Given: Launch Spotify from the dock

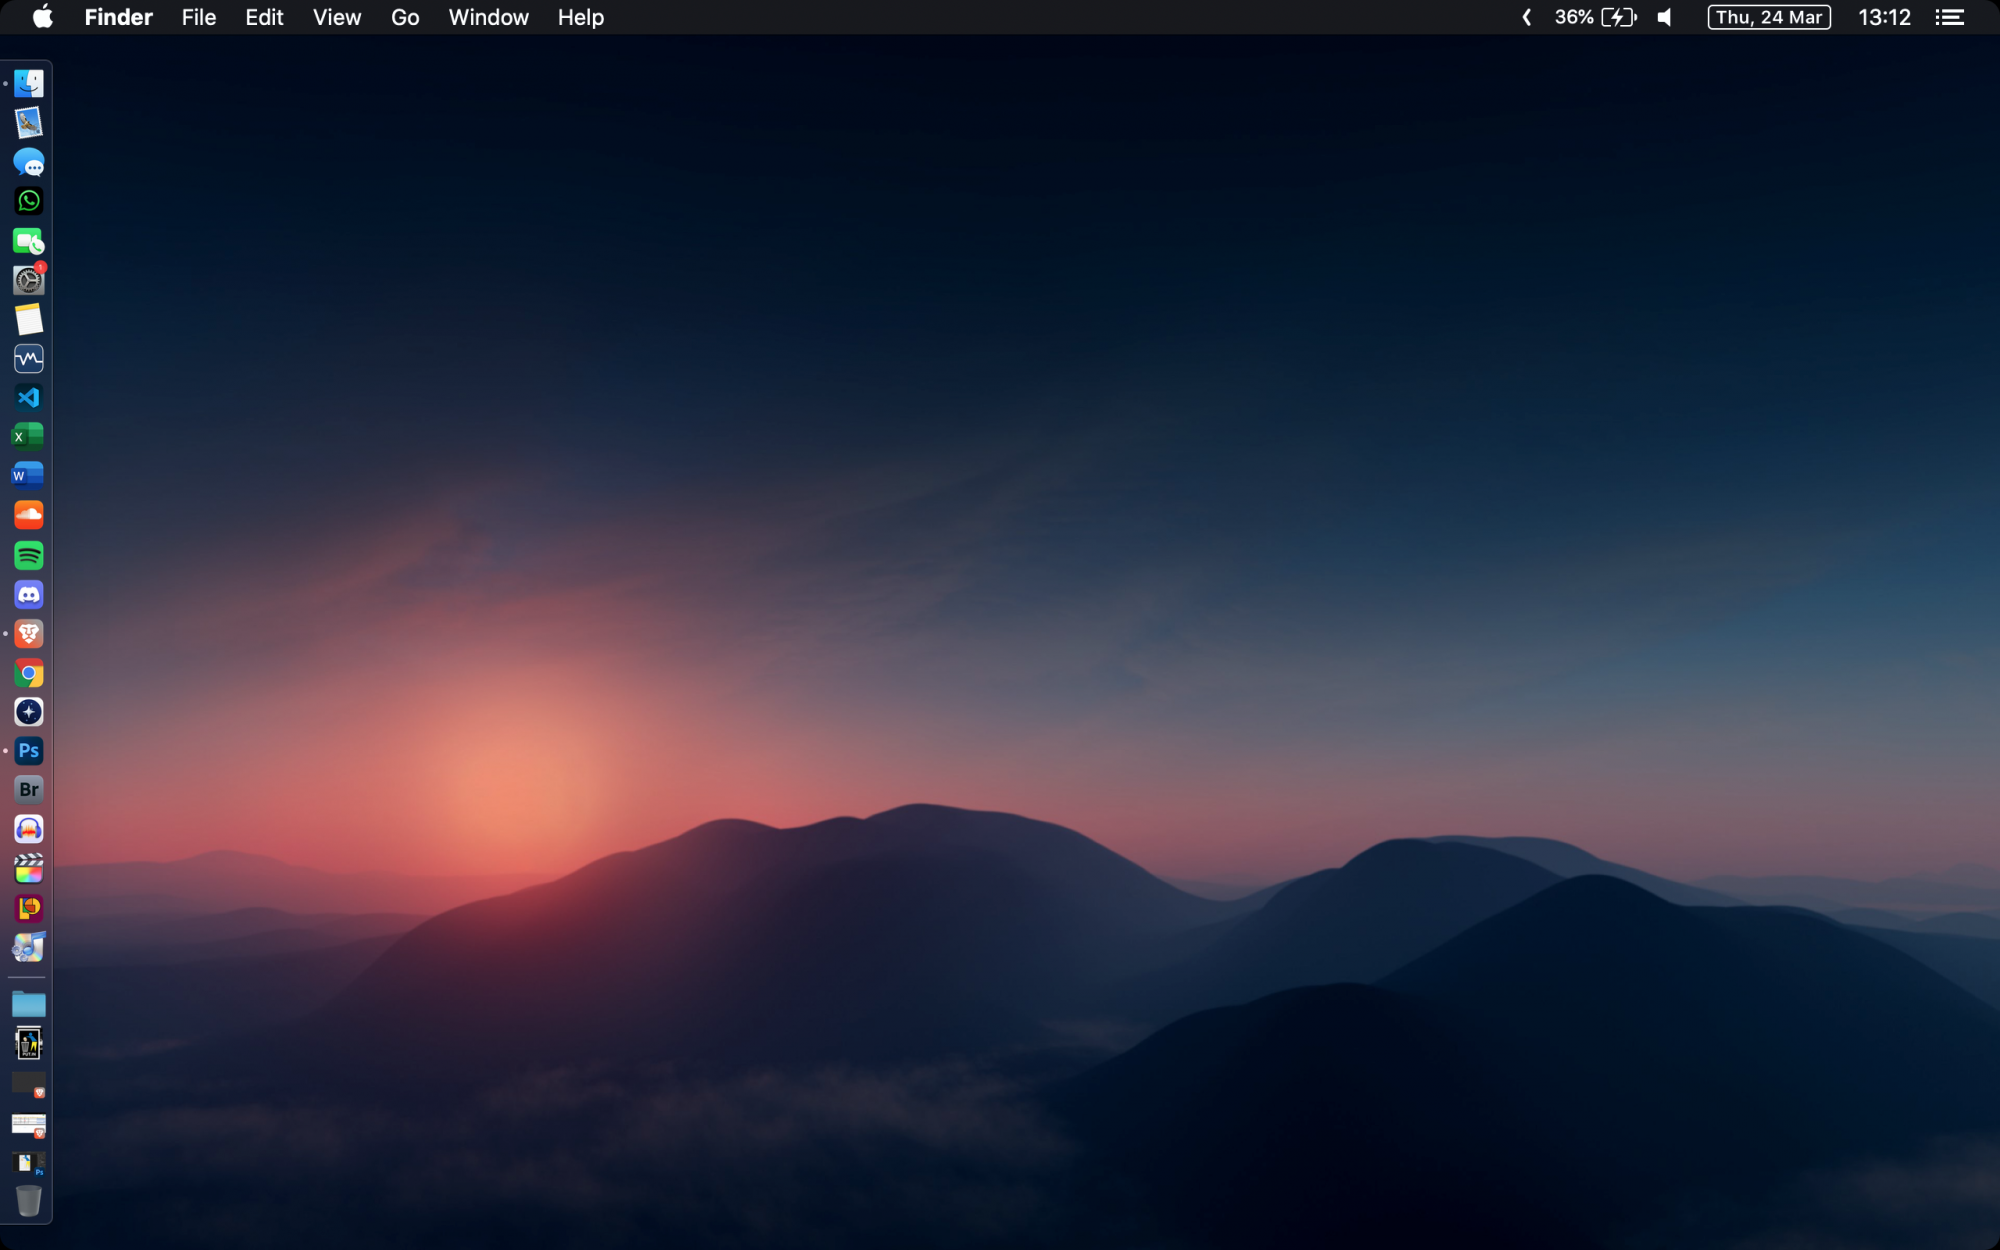Looking at the screenshot, I should 29,555.
